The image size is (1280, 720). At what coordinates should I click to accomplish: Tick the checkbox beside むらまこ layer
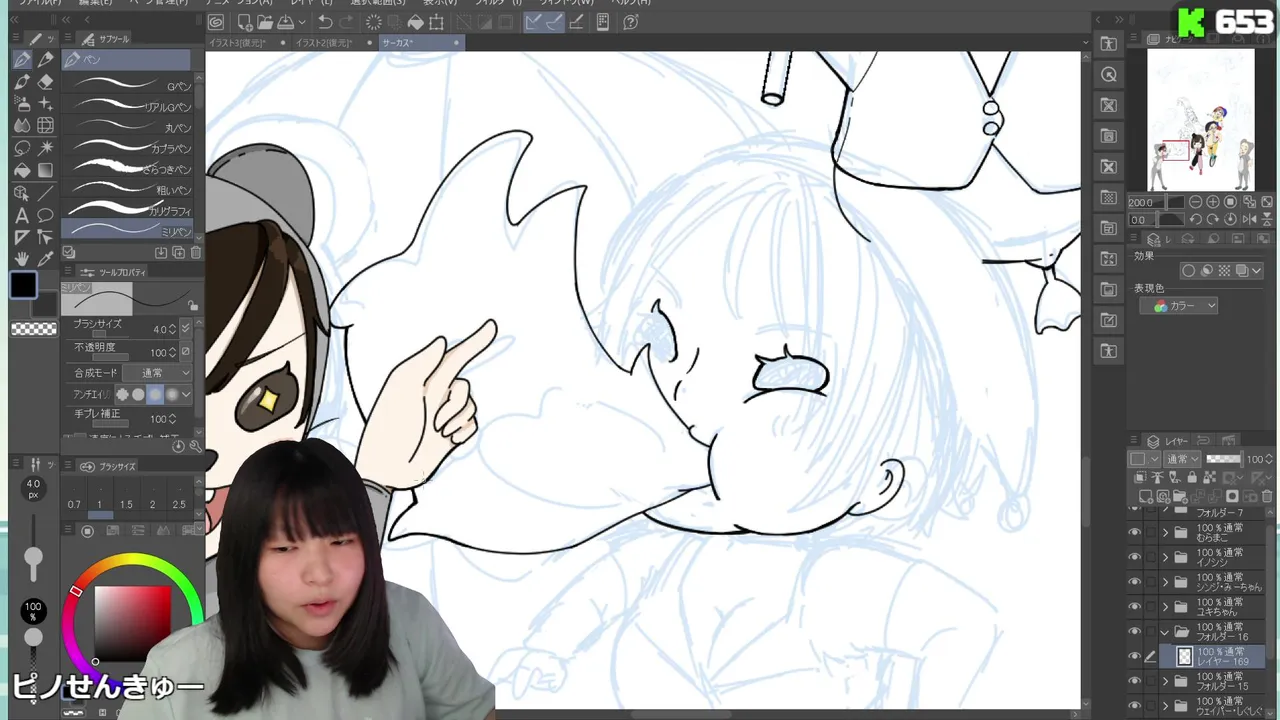click(1150, 533)
